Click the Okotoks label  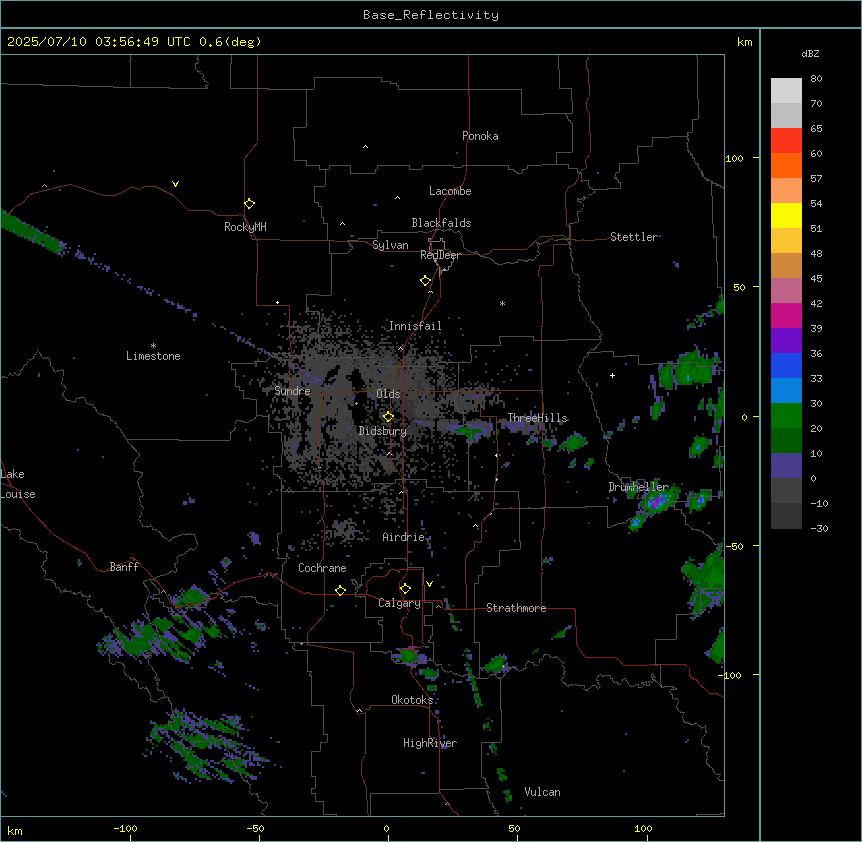[412, 700]
